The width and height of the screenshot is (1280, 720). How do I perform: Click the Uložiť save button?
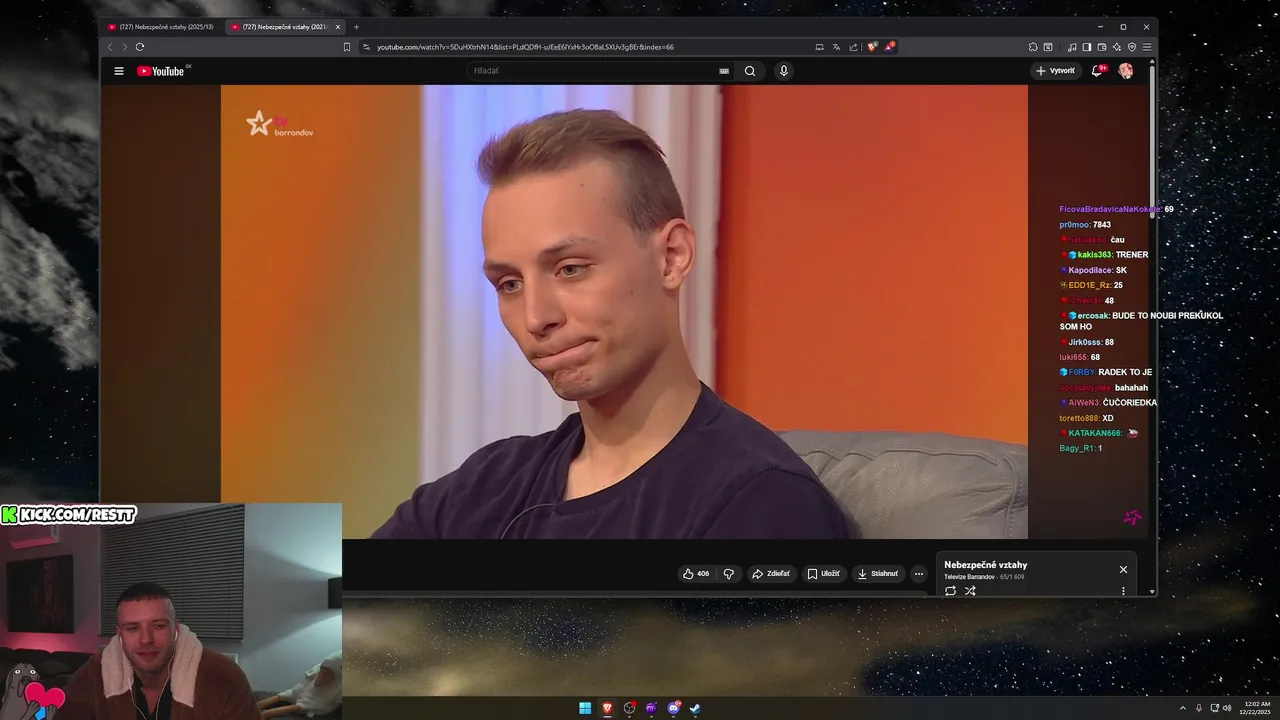coord(824,574)
